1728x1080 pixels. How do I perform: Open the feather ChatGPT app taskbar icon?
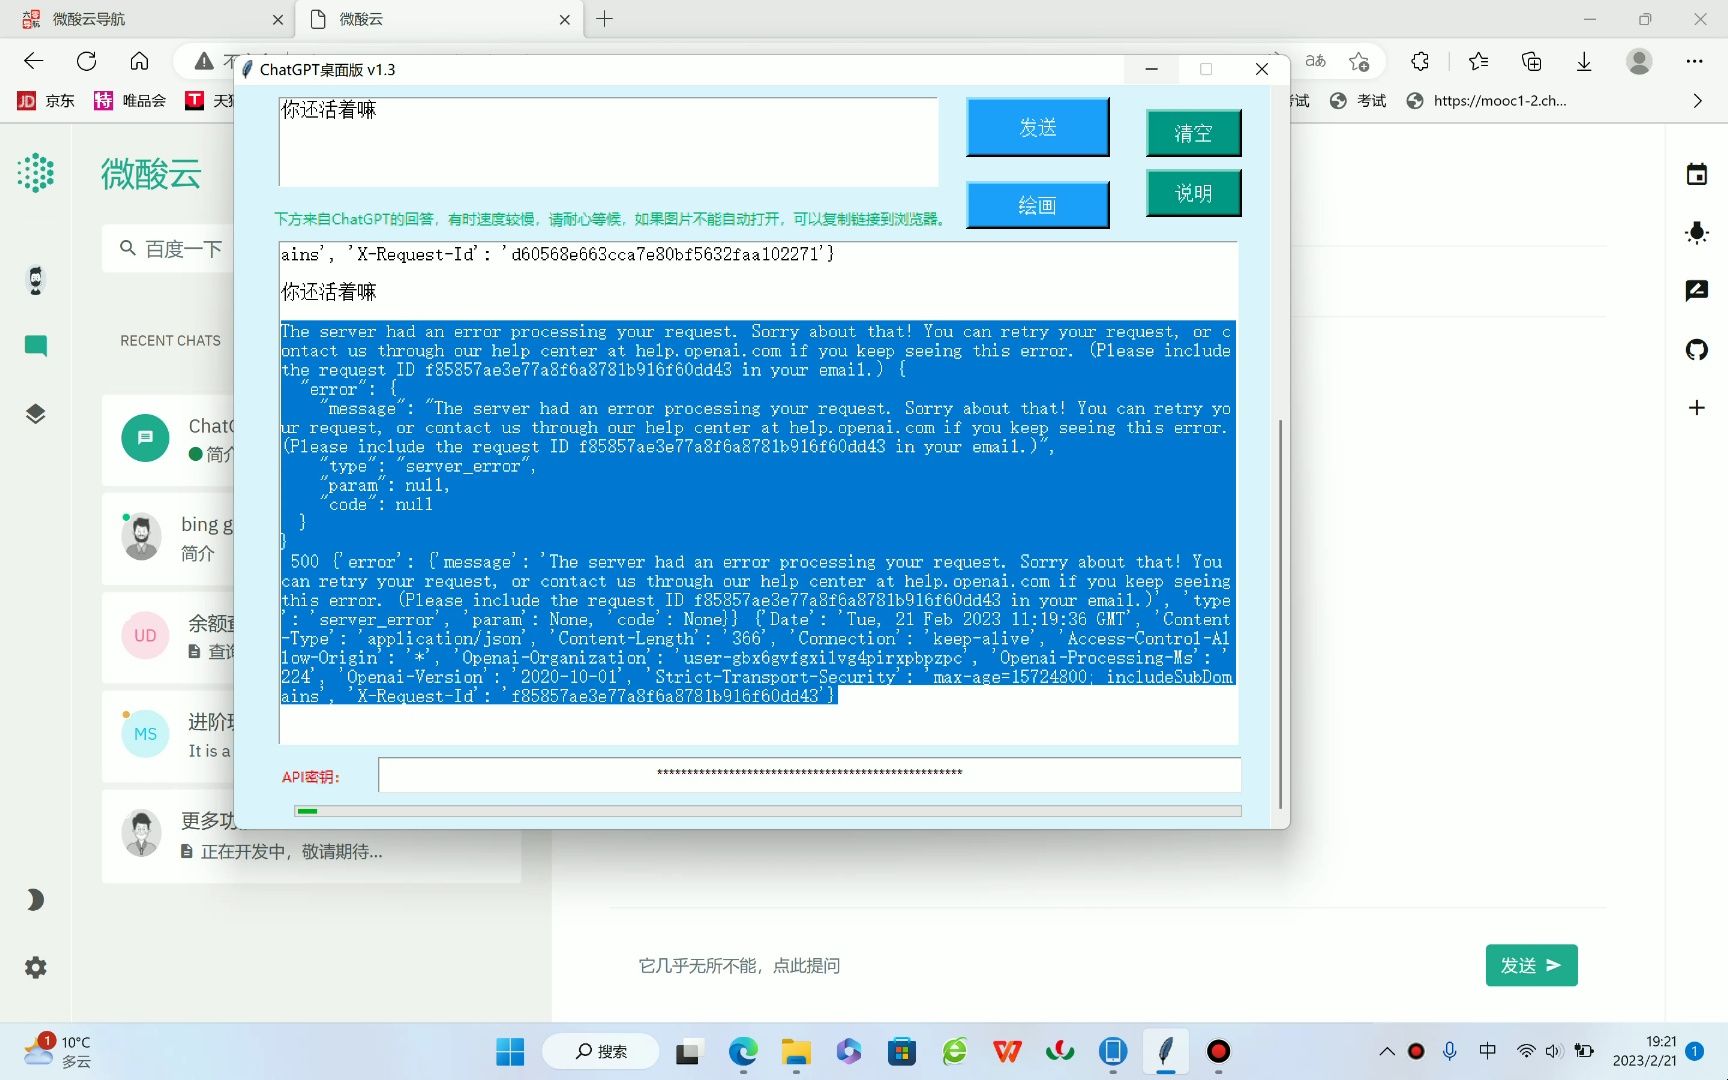click(1165, 1051)
